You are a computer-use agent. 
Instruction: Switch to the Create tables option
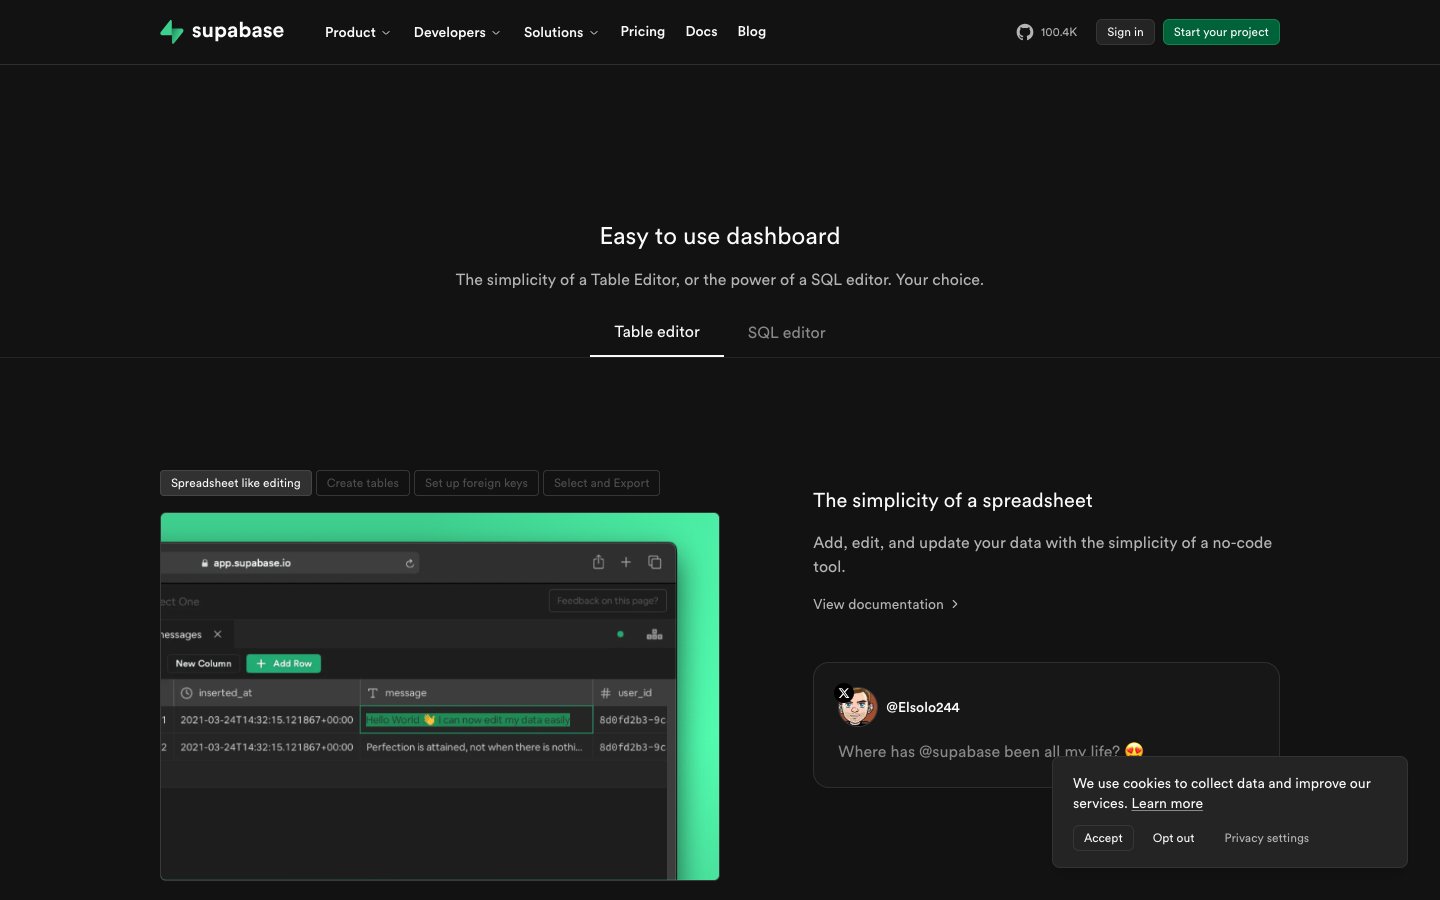click(362, 483)
